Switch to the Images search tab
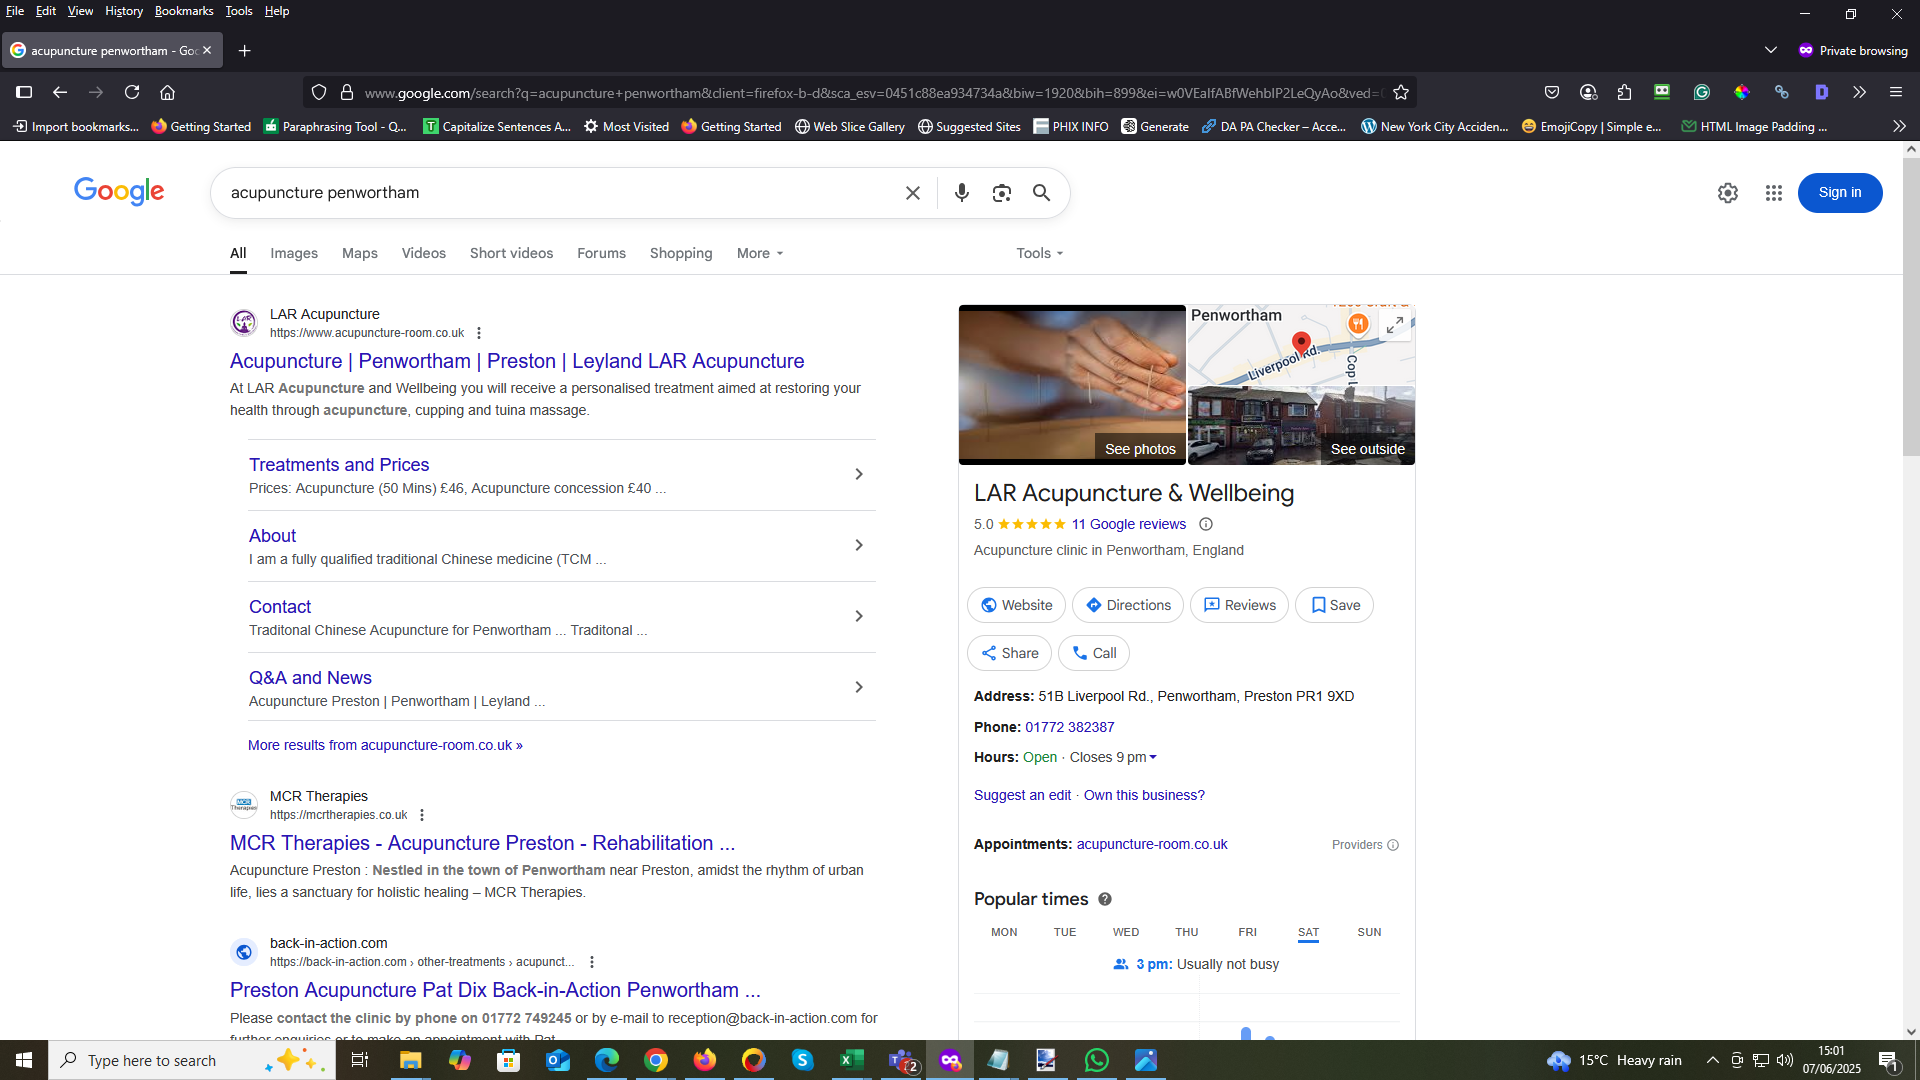The width and height of the screenshot is (1920, 1080). point(294,254)
